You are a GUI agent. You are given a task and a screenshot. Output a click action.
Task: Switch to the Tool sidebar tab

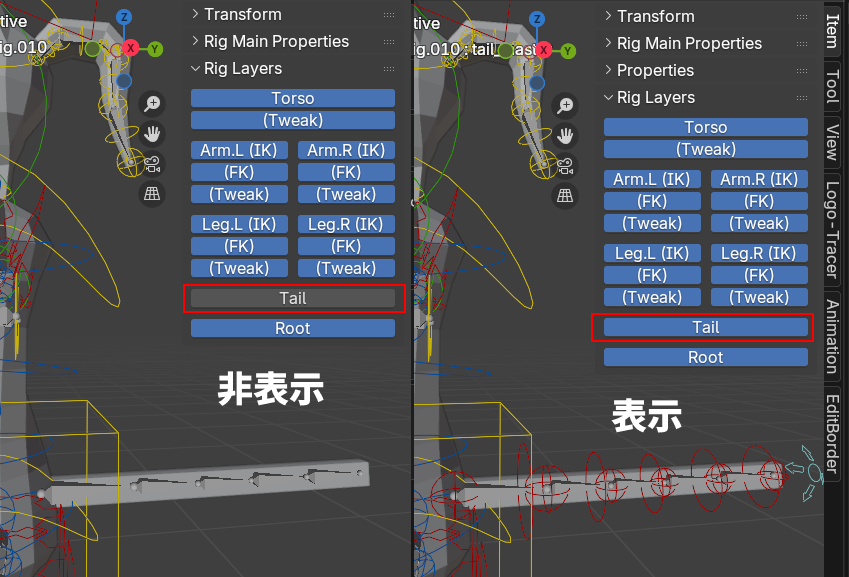(x=832, y=86)
